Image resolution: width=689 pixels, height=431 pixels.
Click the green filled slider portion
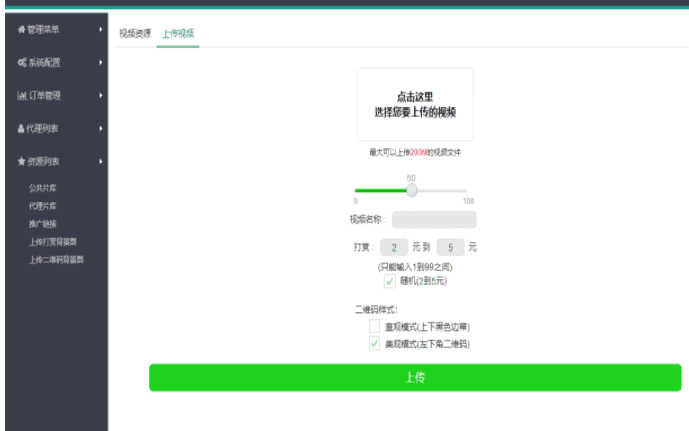(381, 191)
